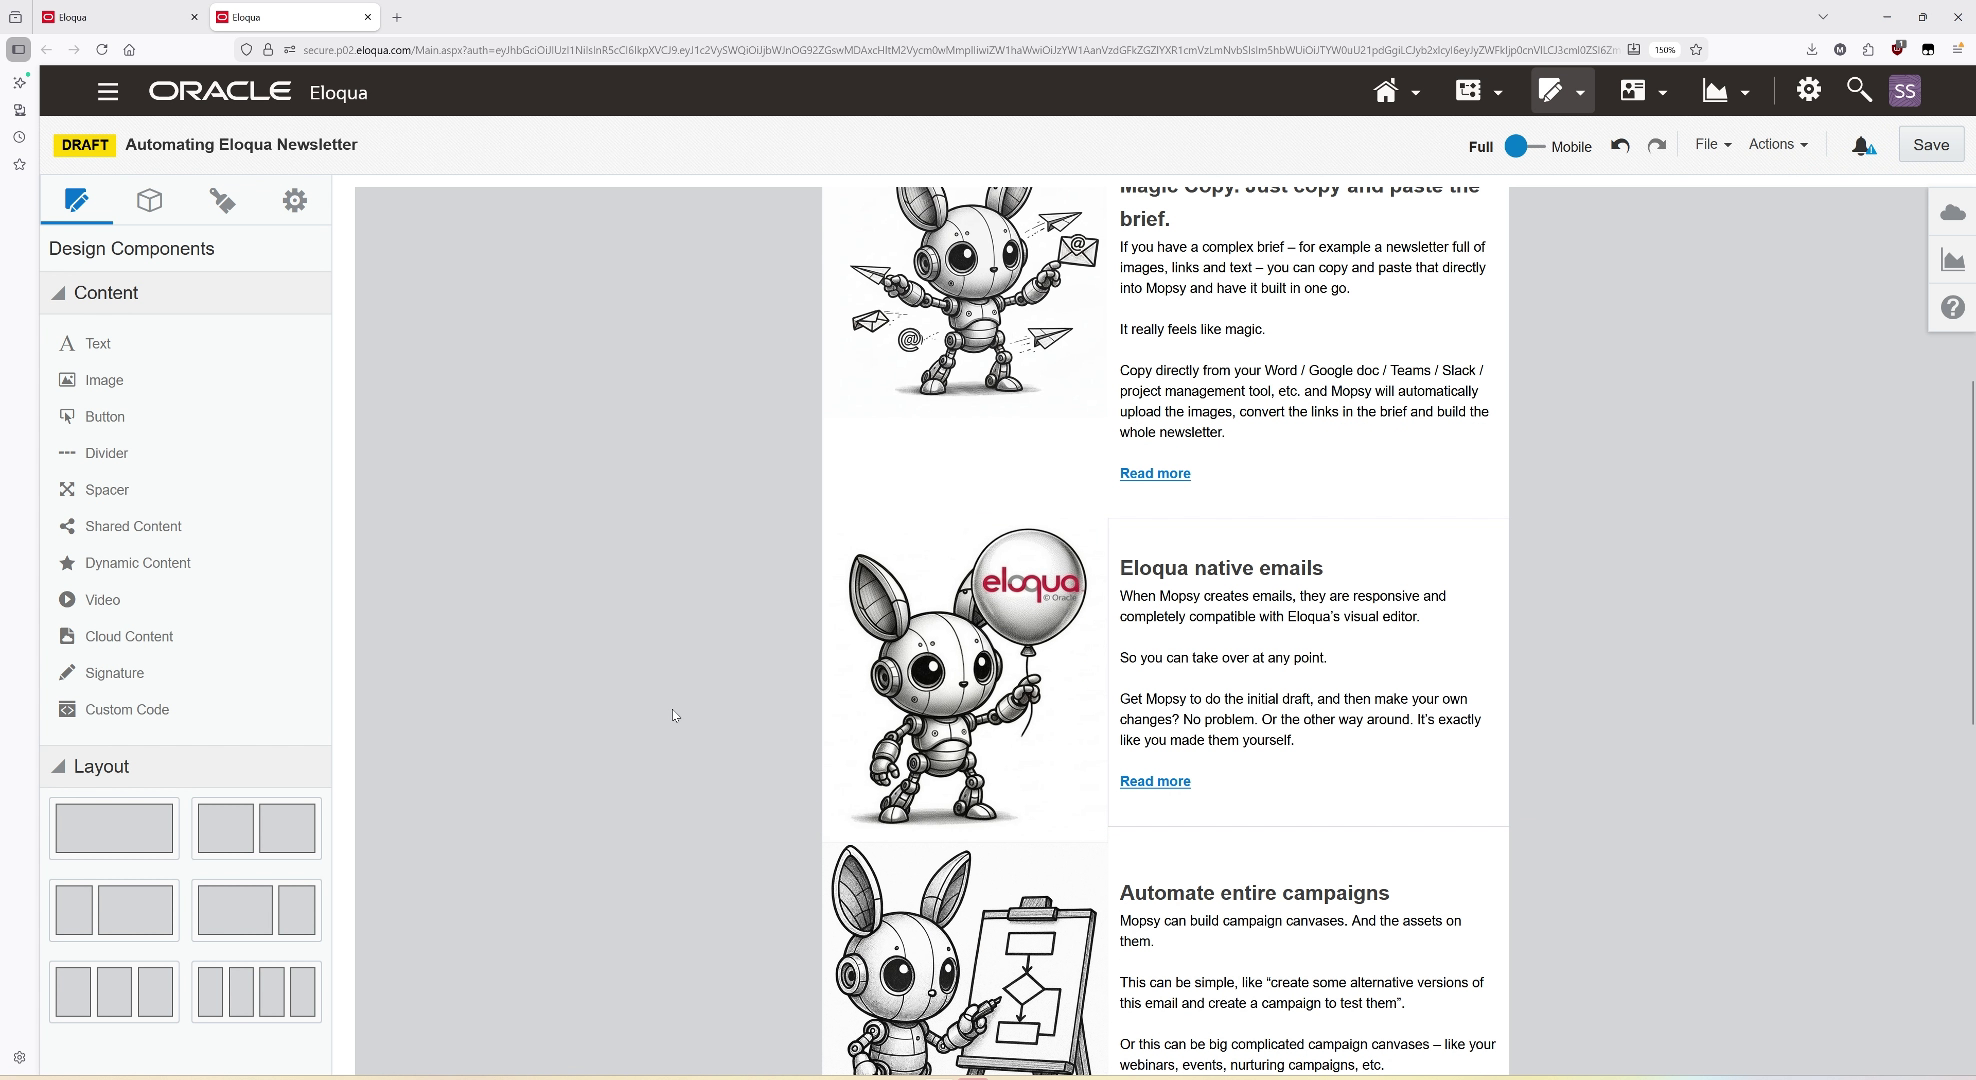
Task: Open browser downloads icon
Action: coord(1811,50)
